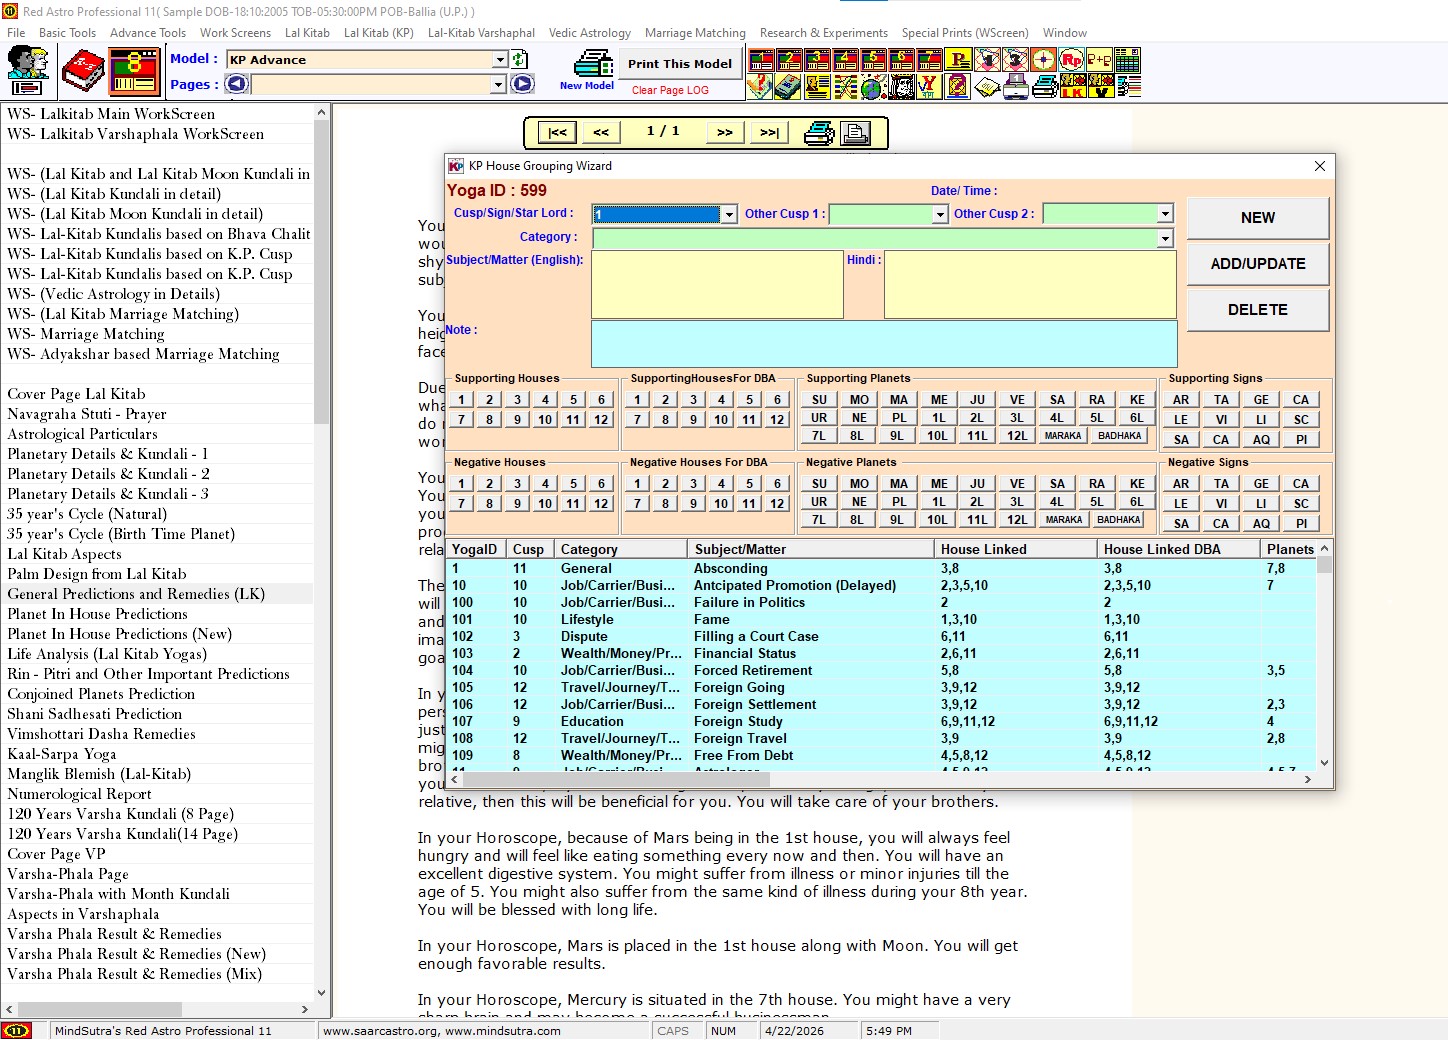The height and width of the screenshot is (1040, 1448).
Task: Click the 'P+P' toolbar icon
Action: (x=1099, y=59)
